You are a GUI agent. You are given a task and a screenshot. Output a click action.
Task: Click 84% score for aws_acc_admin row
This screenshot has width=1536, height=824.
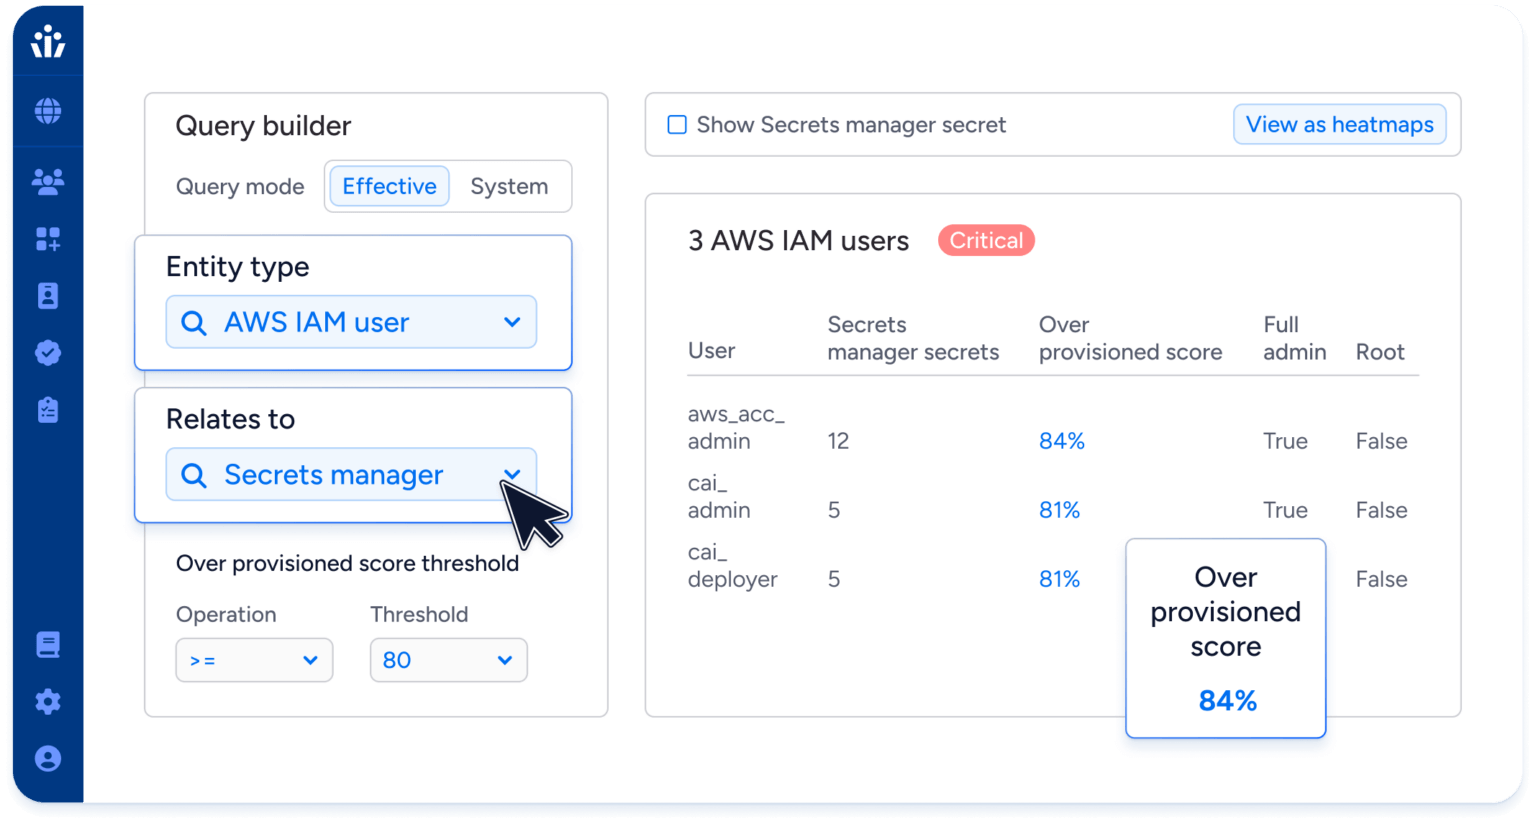coord(1061,441)
